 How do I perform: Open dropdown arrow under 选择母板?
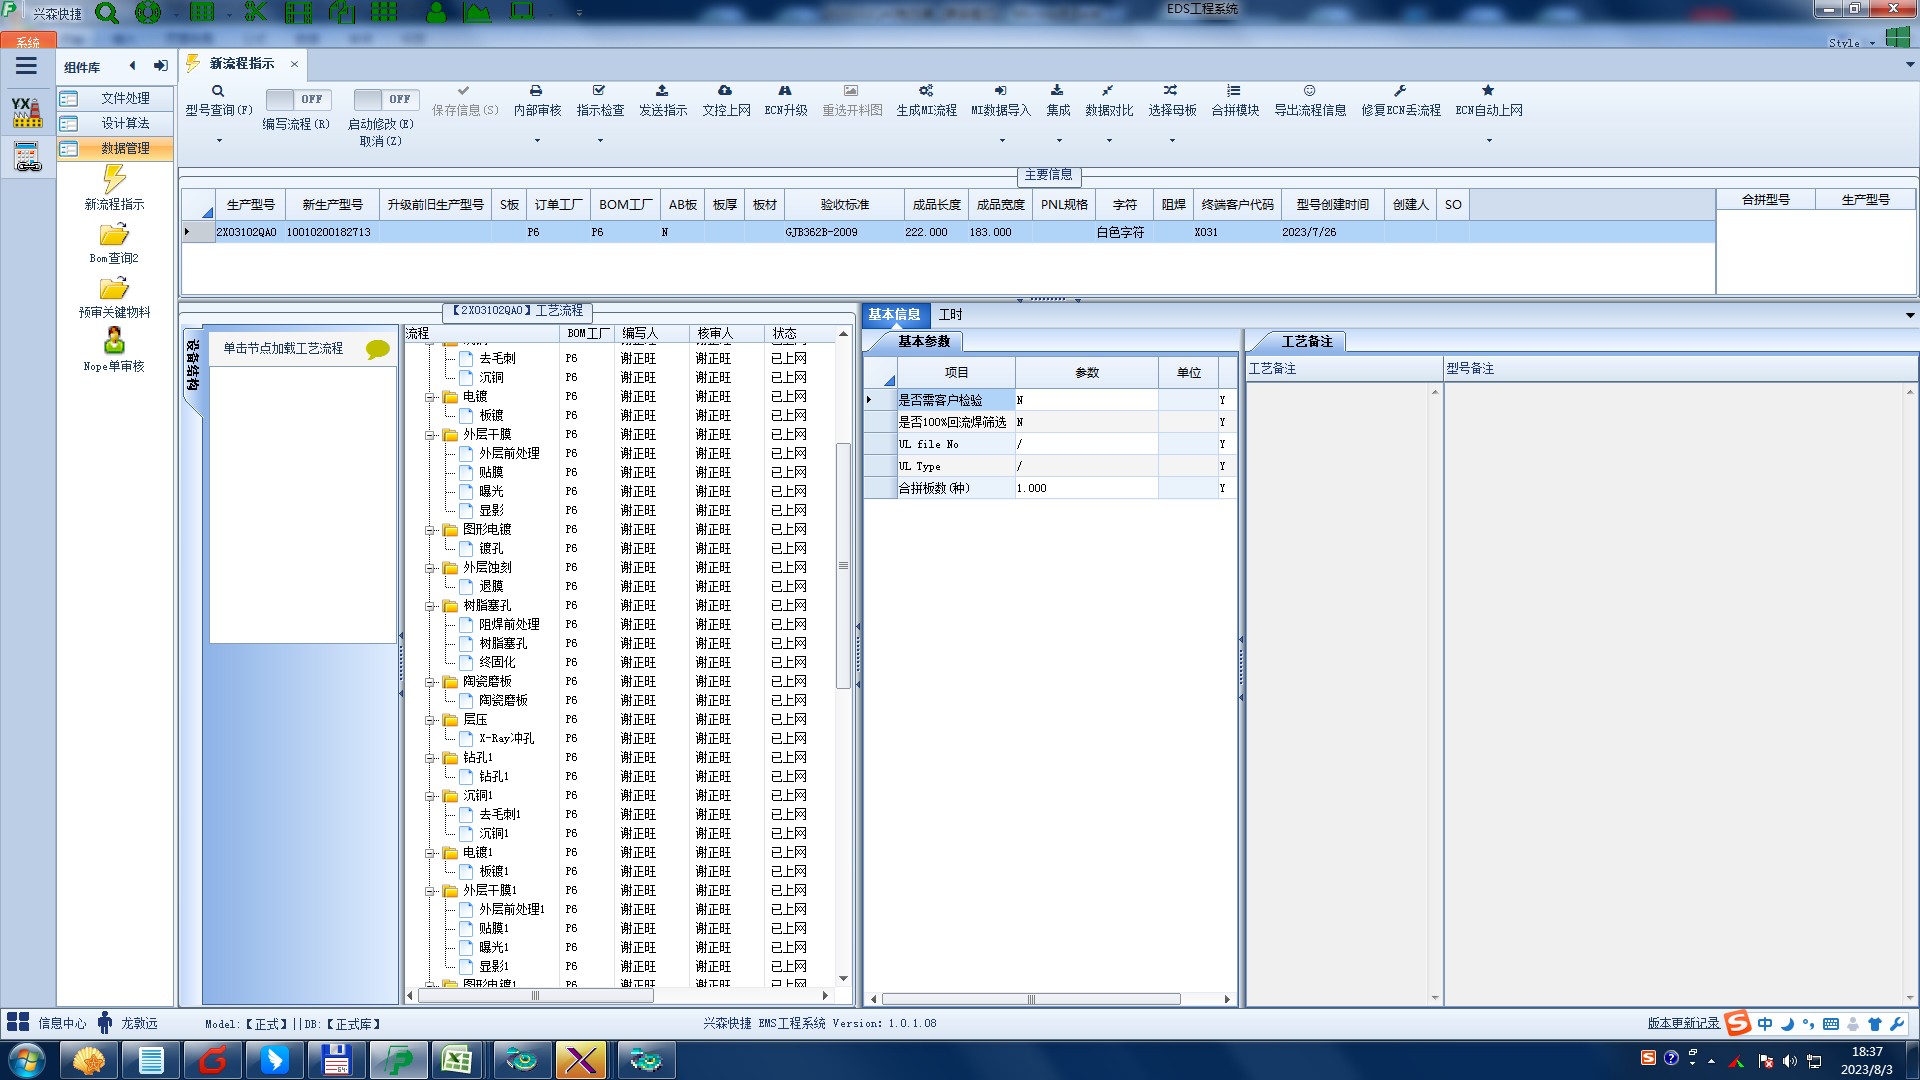[x=1172, y=141]
